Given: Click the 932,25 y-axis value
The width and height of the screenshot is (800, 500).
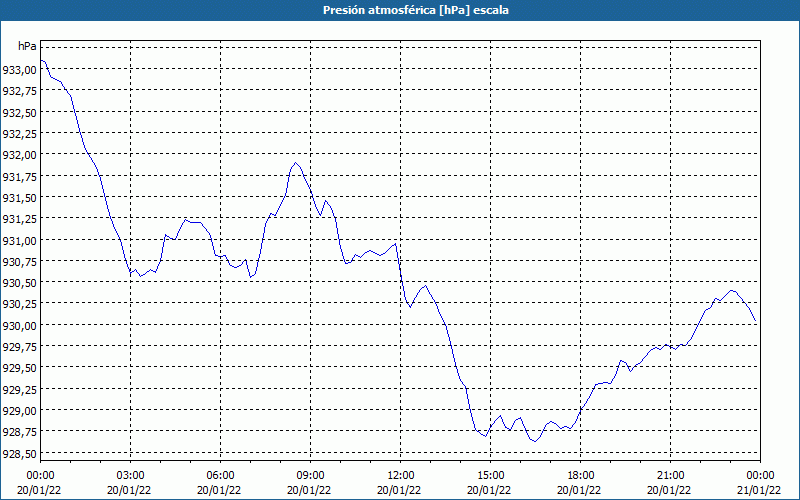Looking at the screenshot, I should (x=19, y=134).
